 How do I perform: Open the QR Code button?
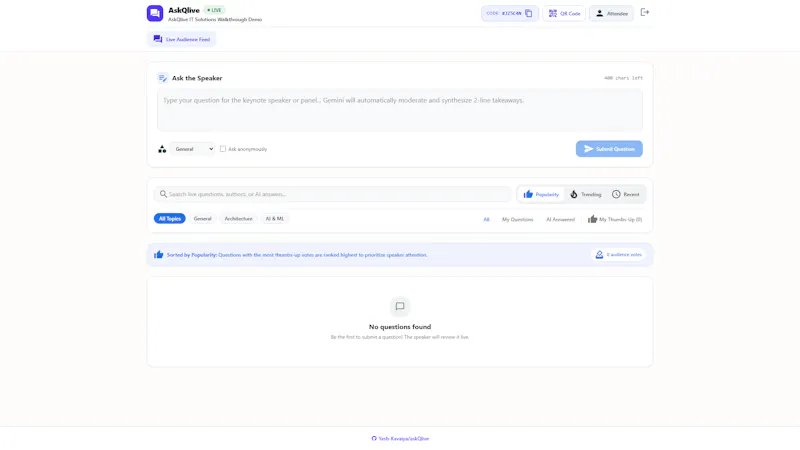click(x=564, y=13)
